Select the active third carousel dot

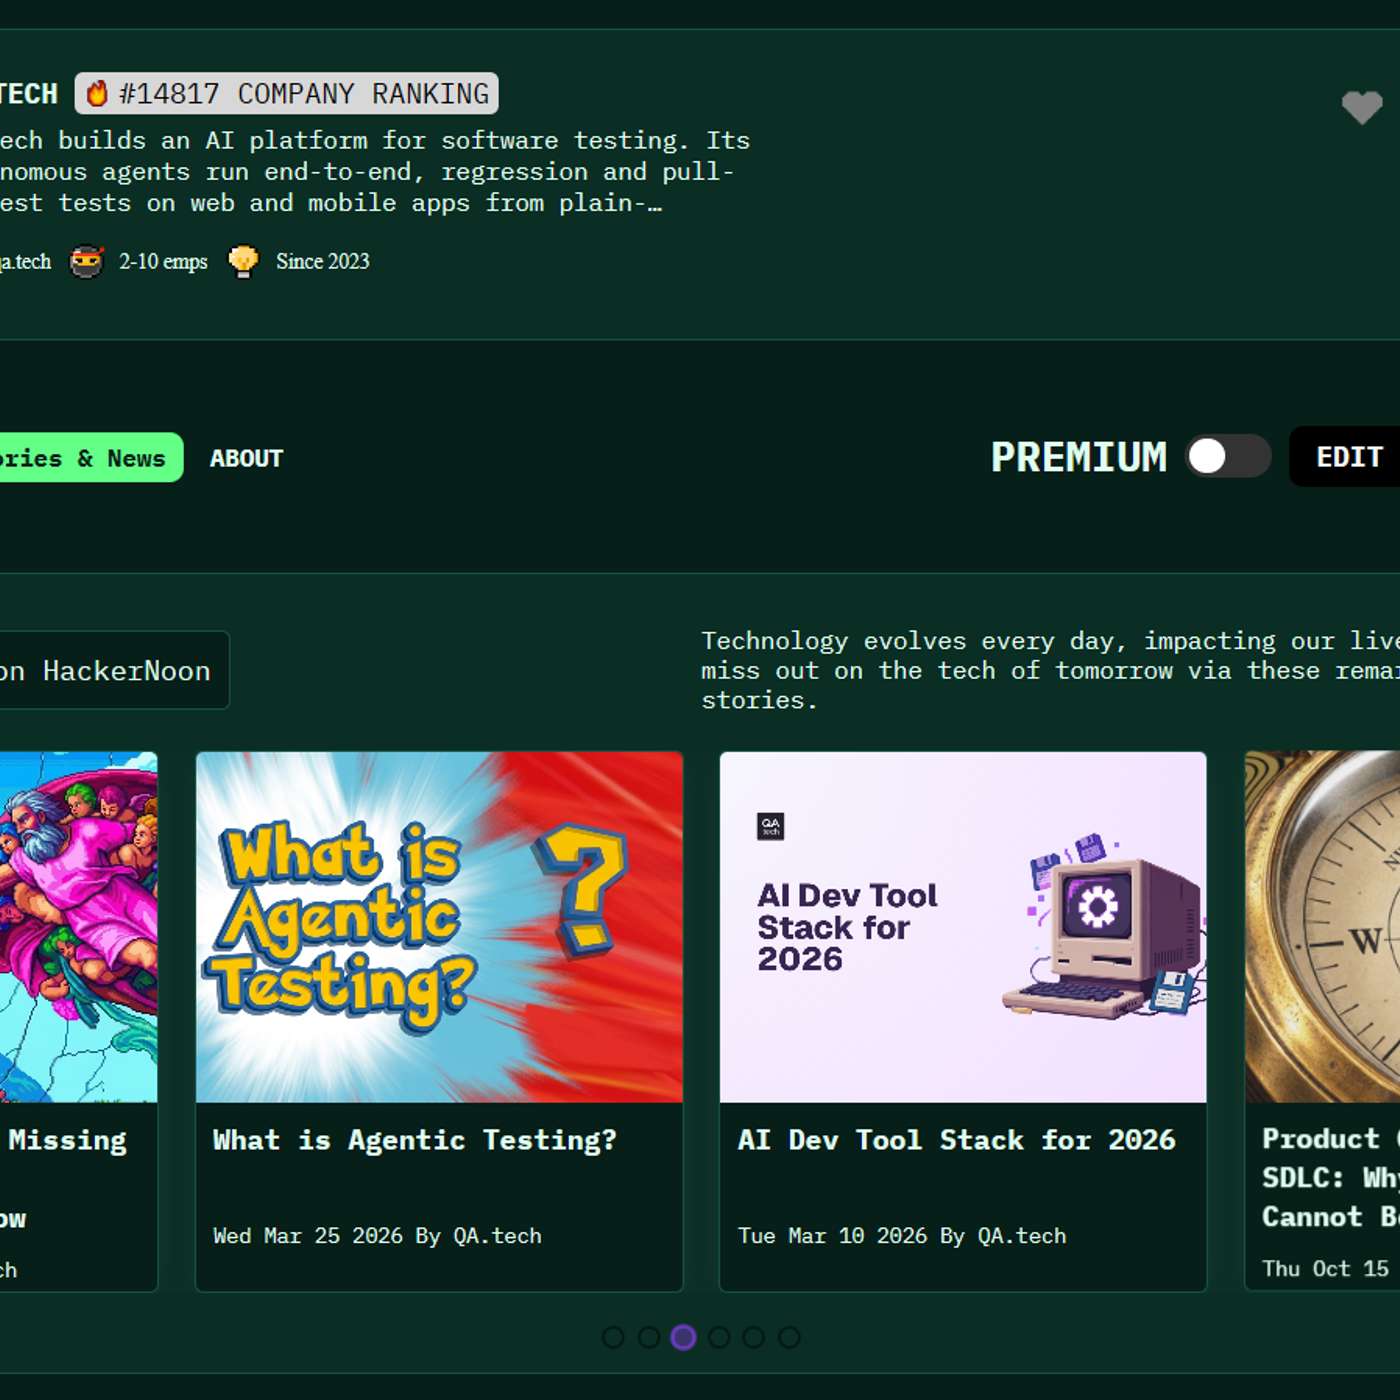[x=683, y=1337]
